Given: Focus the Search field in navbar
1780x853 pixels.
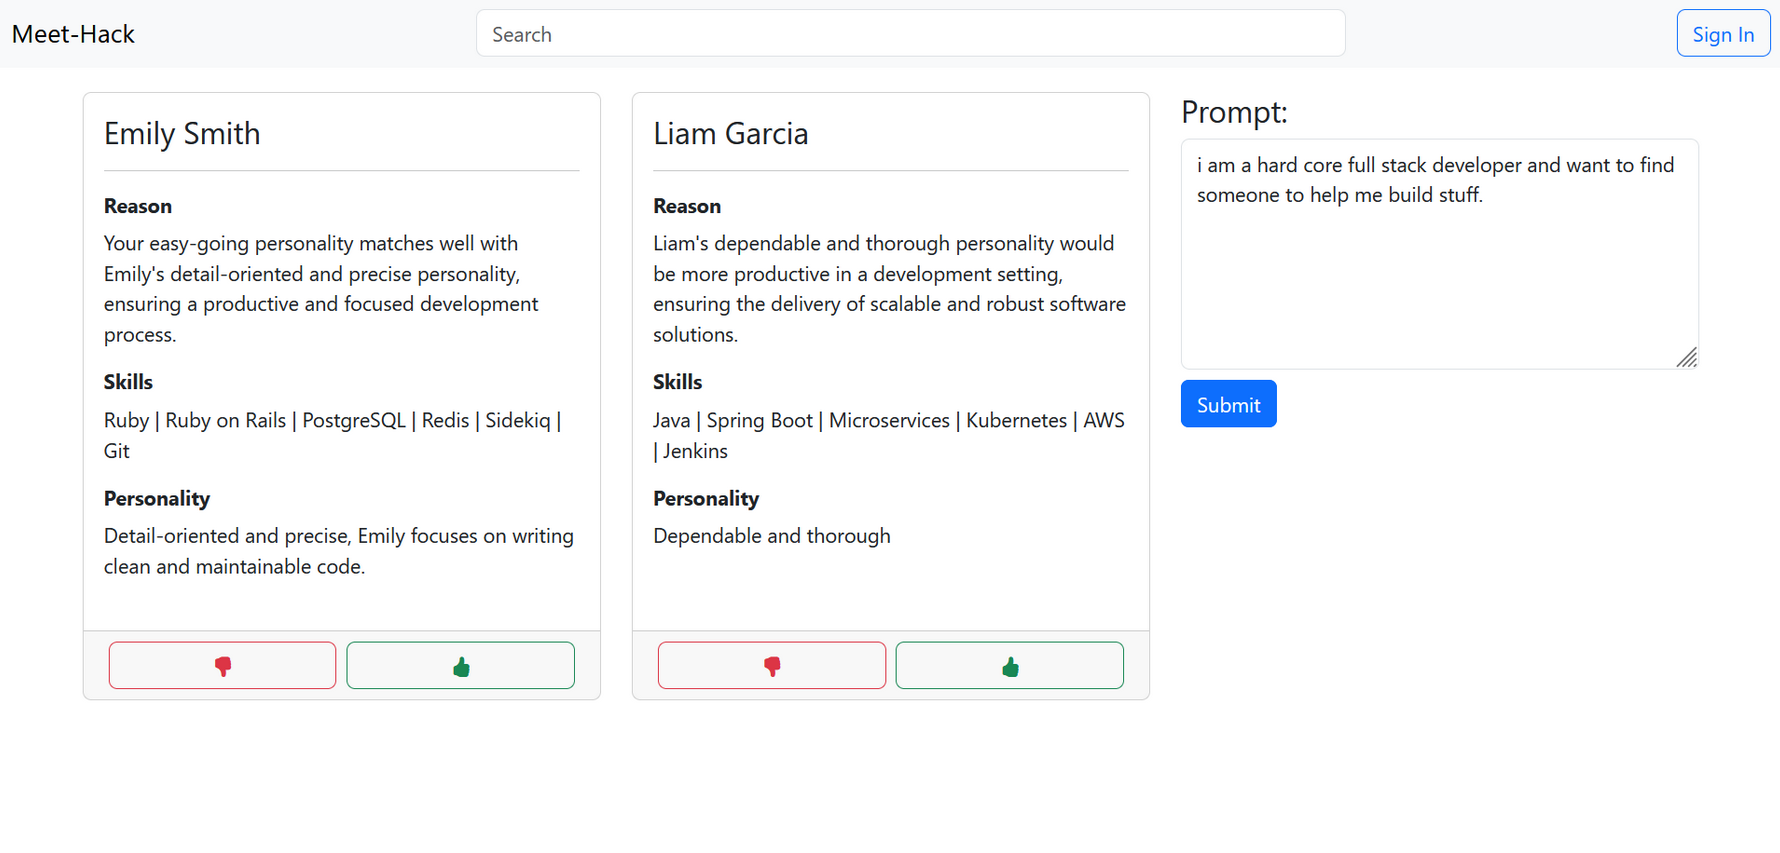Looking at the screenshot, I should [910, 34].
